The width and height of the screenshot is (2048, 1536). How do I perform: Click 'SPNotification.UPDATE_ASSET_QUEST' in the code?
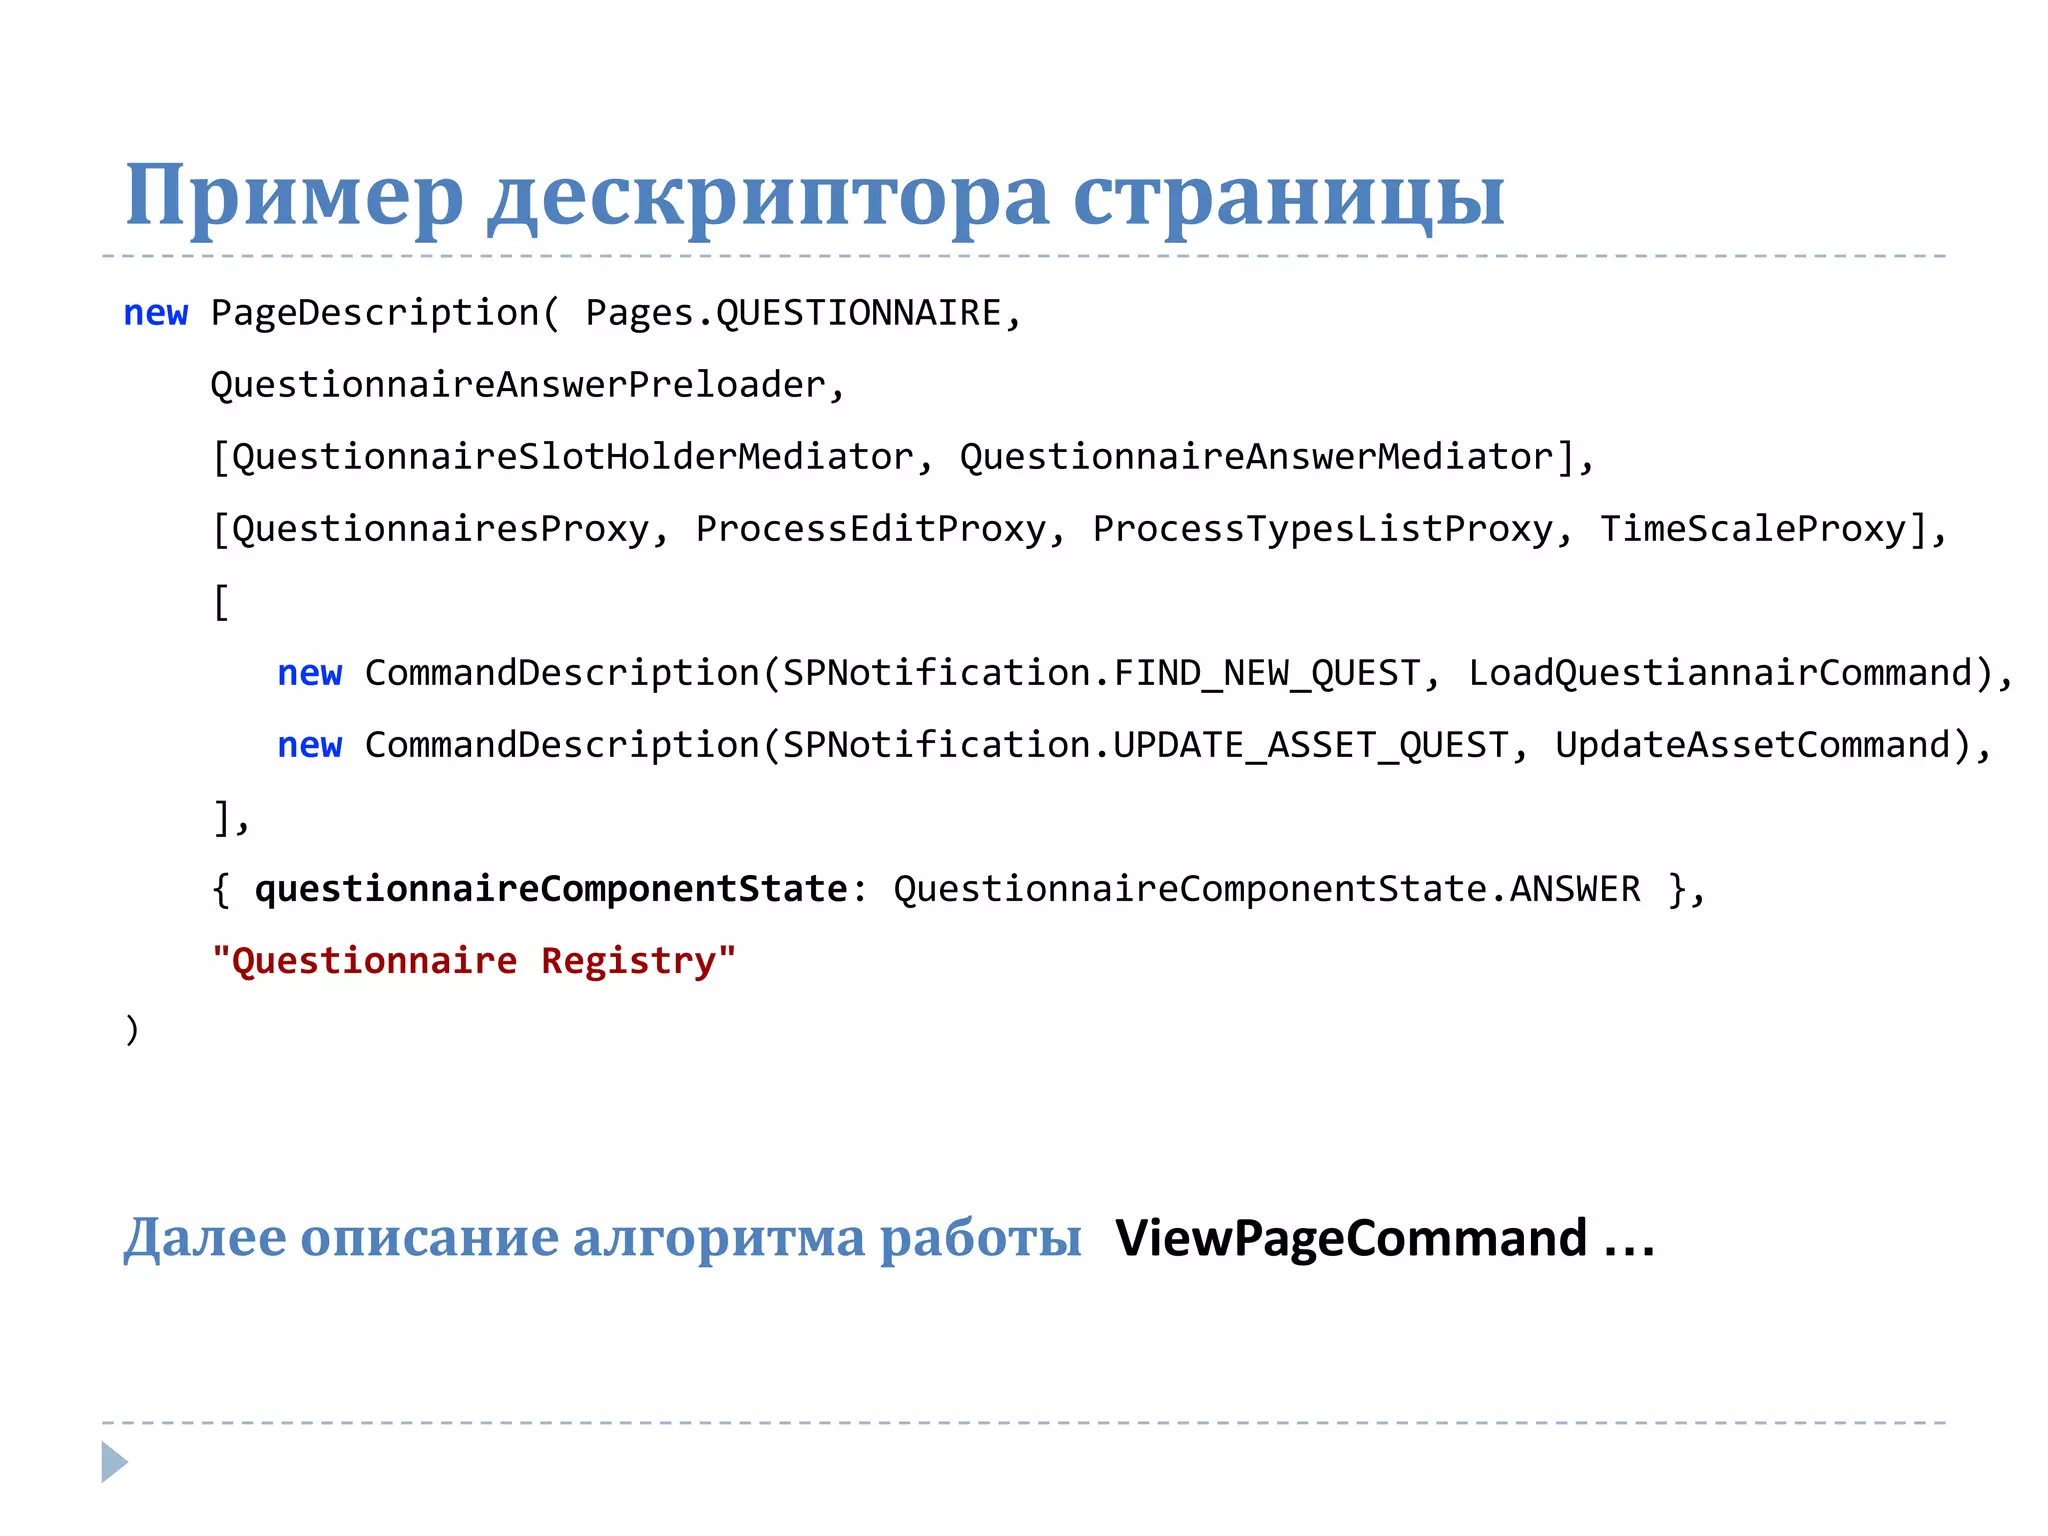pos(1145,745)
